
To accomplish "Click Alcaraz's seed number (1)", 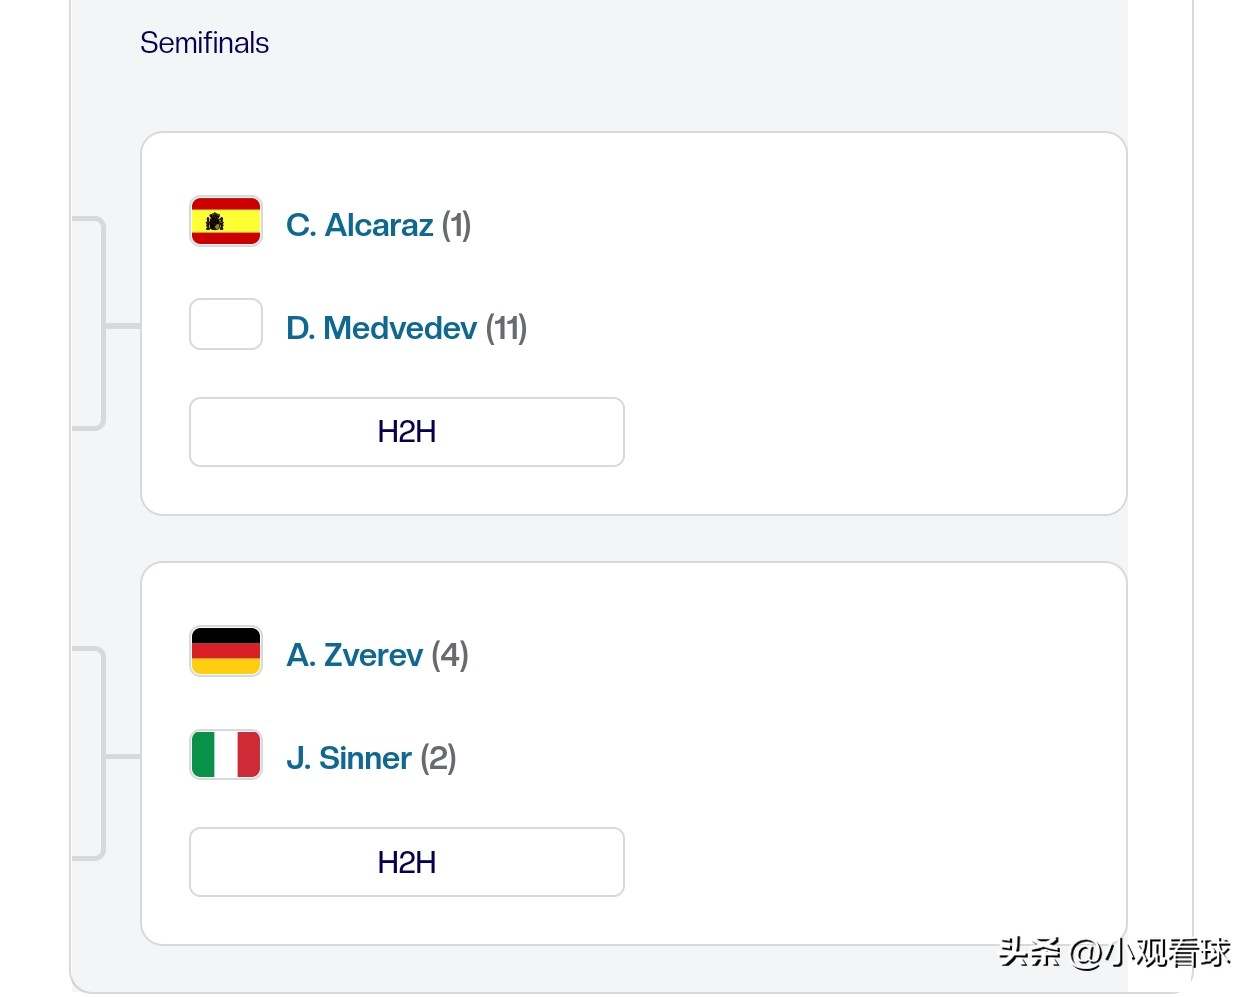I will (x=456, y=225).
